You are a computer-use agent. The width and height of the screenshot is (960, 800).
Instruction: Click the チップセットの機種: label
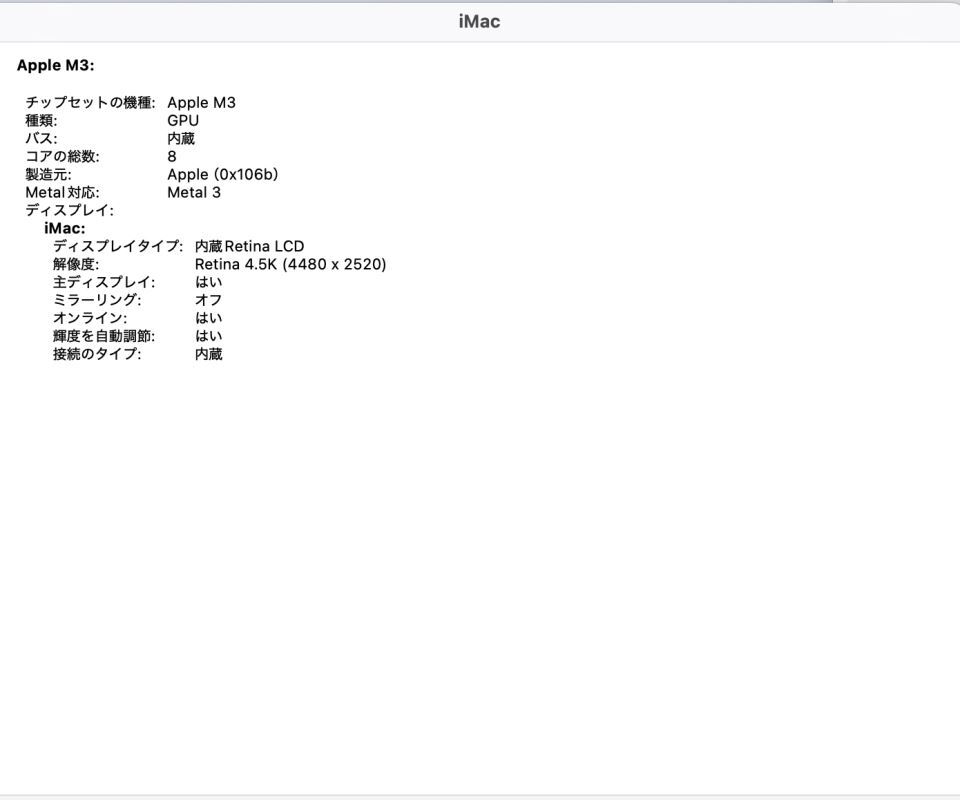91,103
